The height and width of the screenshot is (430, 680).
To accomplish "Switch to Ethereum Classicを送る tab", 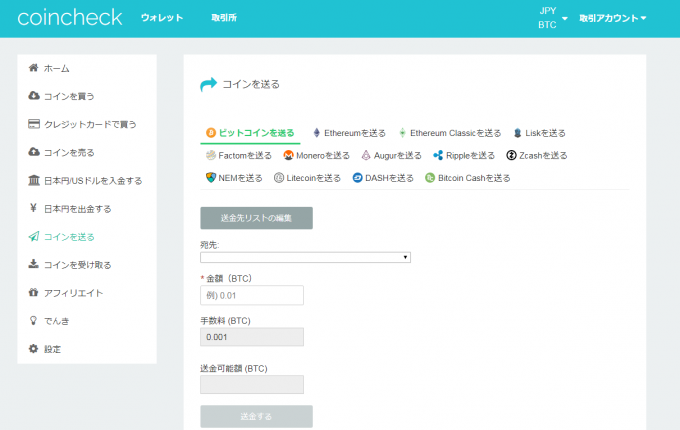I will pos(450,133).
